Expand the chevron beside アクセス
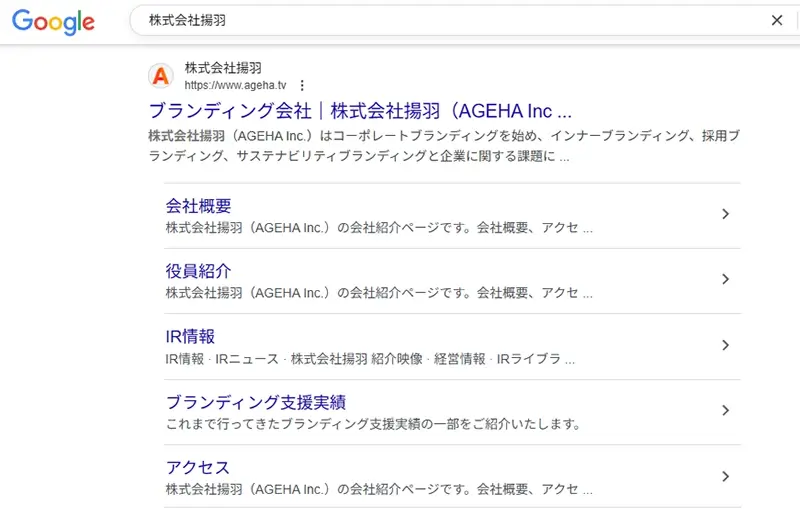 click(726, 476)
